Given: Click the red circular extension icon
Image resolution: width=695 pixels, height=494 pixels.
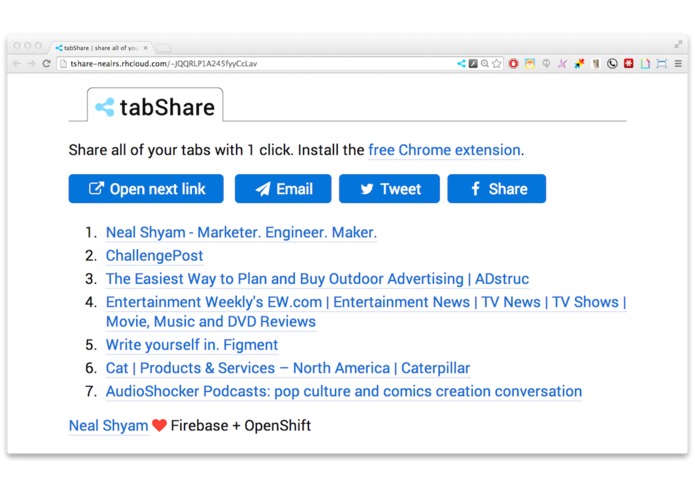Looking at the screenshot, I should click(513, 64).
